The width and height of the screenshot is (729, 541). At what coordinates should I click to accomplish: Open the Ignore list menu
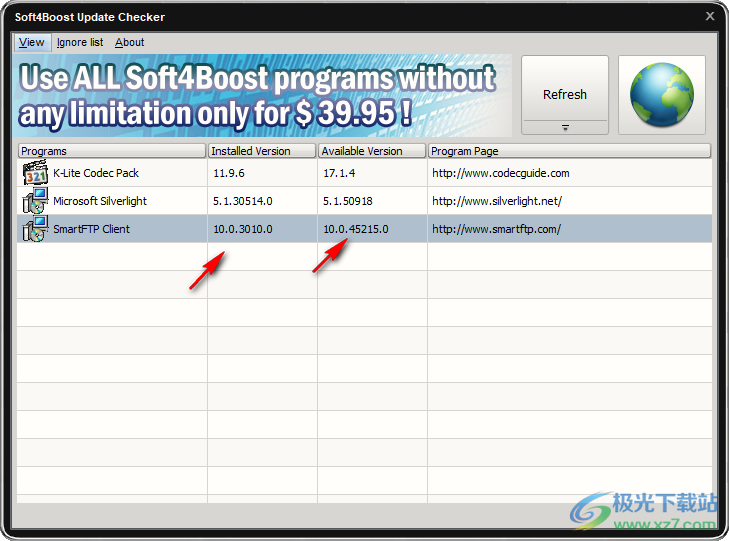coord(80,42)
